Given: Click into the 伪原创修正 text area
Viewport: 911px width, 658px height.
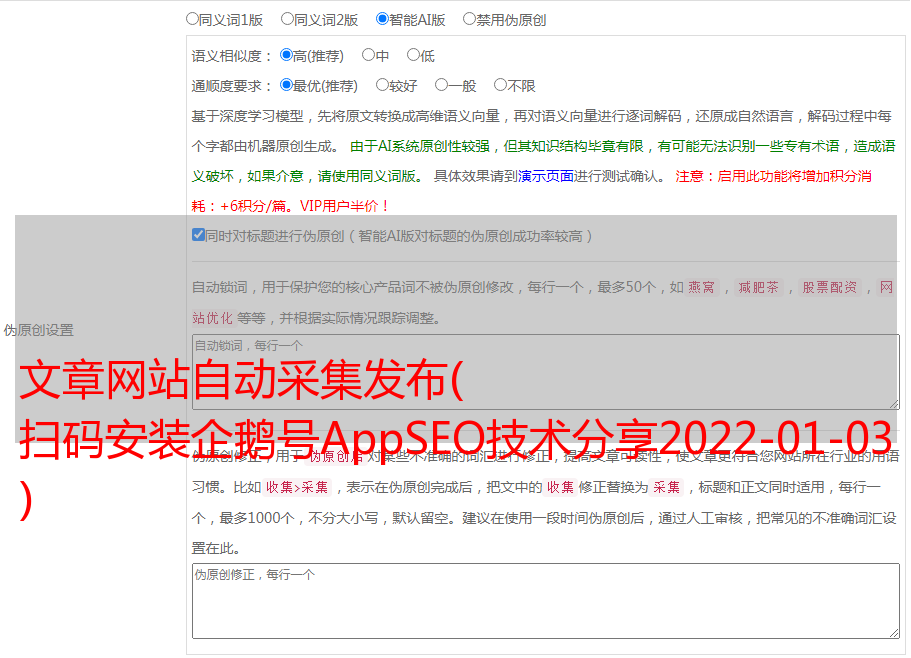Looking at the screenshot, I should coord(544,600).
